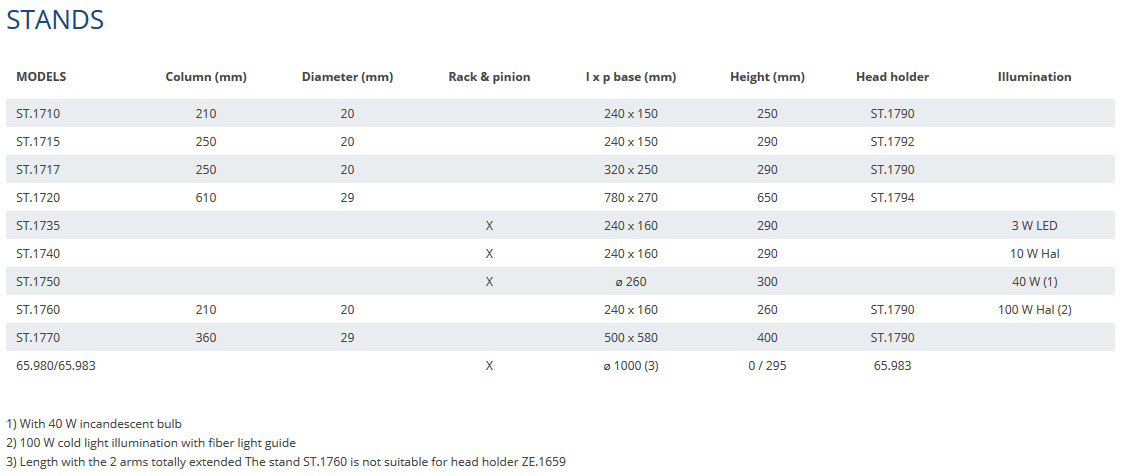Viewport: 1126px width, 476px height.
Task: Click model ST.1710 in the table
Action: 37,113
